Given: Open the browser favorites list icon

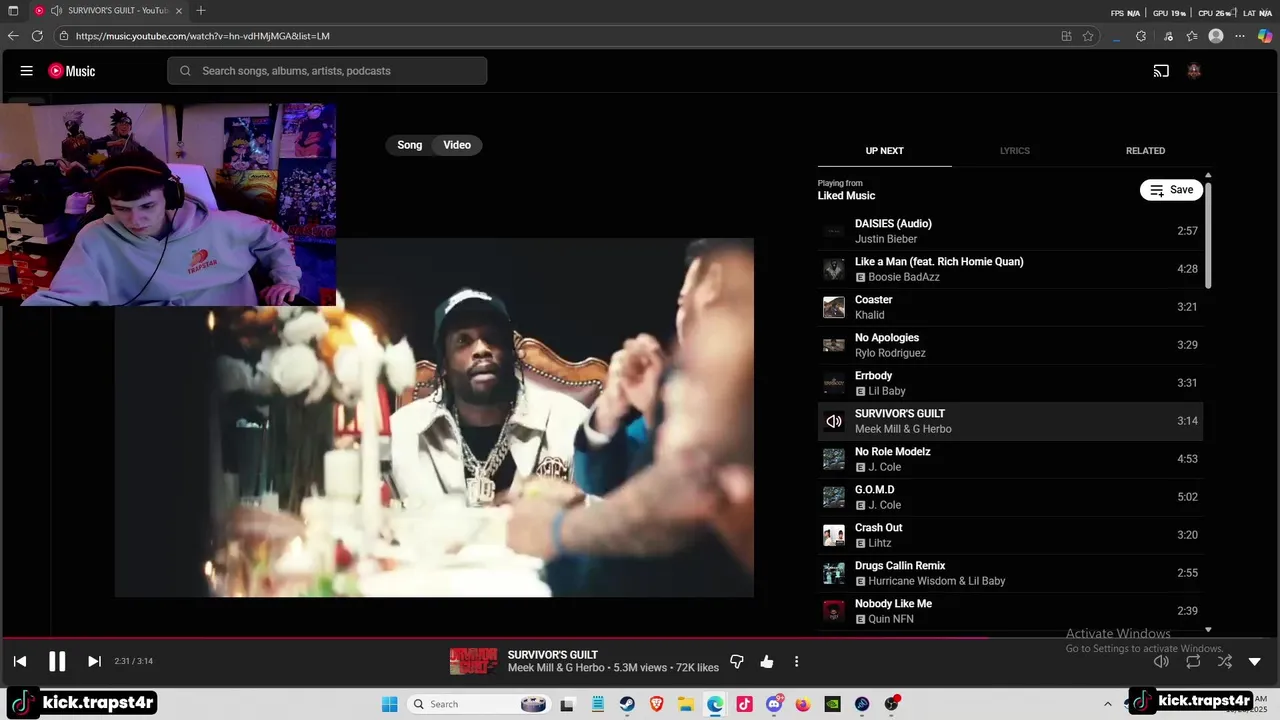Looking at the screenshot, I should pos(1192,36).
